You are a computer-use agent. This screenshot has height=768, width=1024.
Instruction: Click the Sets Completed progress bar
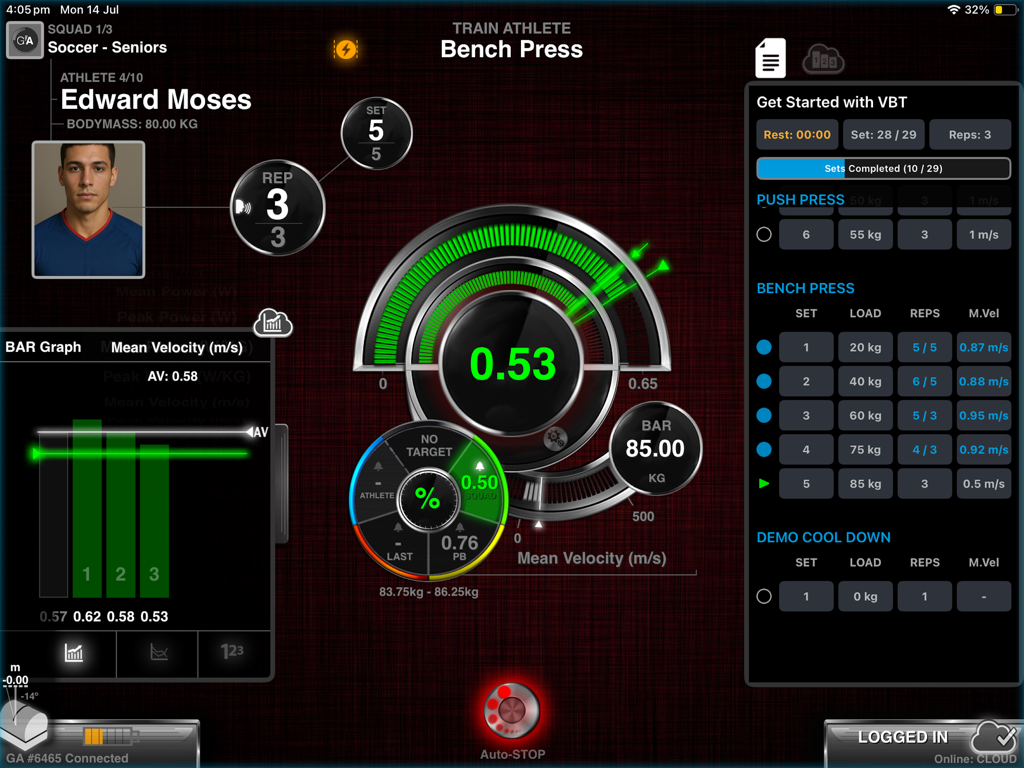(883, 168)
